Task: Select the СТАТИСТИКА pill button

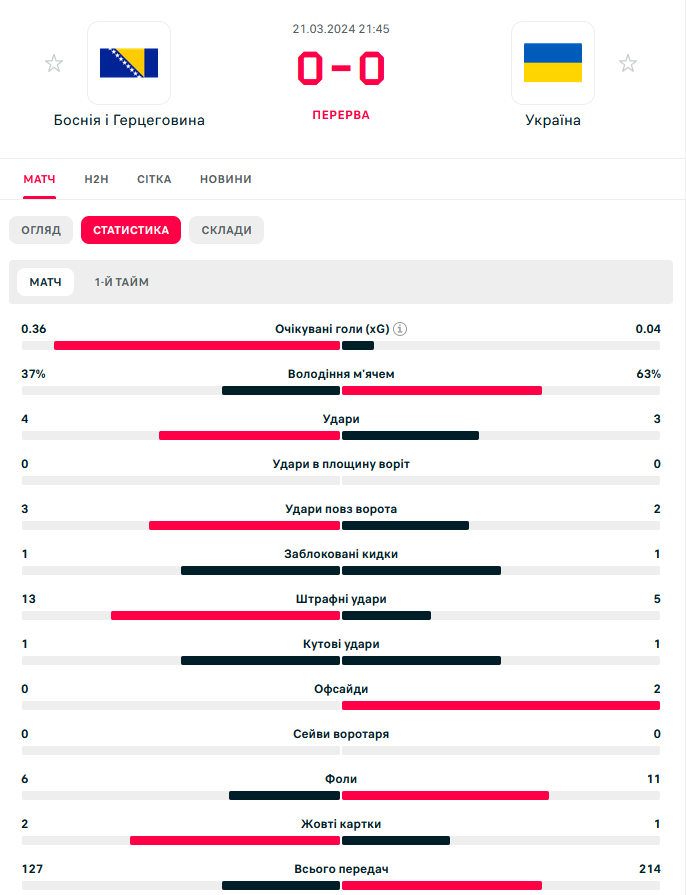Action: pos(131,230)
